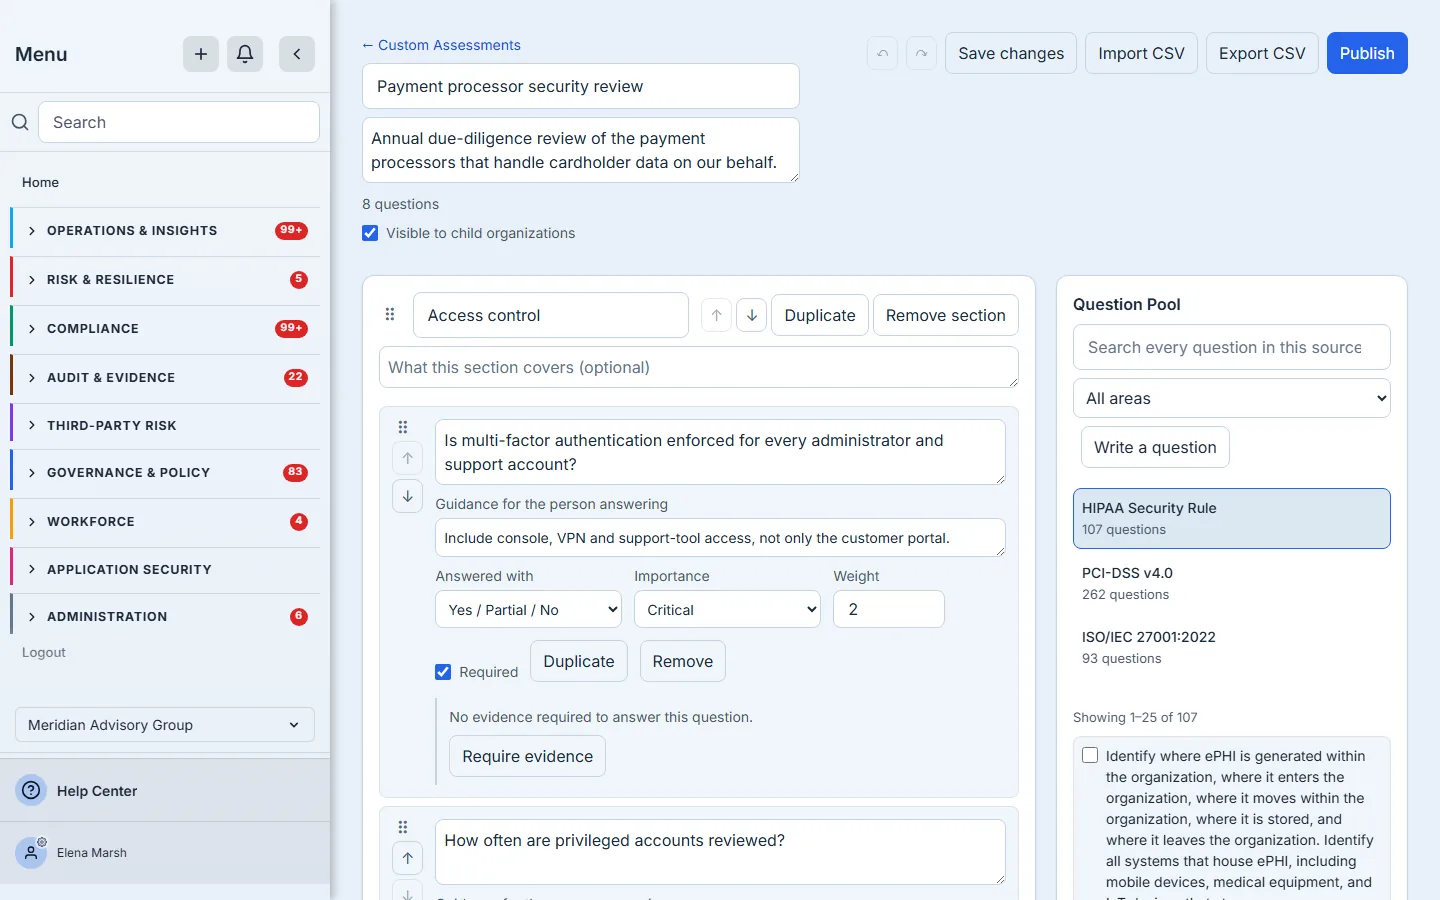Screen dimensions: 1440x900
Task: Open the Importance dropdown set to Critical
Action: click(727, 609)
